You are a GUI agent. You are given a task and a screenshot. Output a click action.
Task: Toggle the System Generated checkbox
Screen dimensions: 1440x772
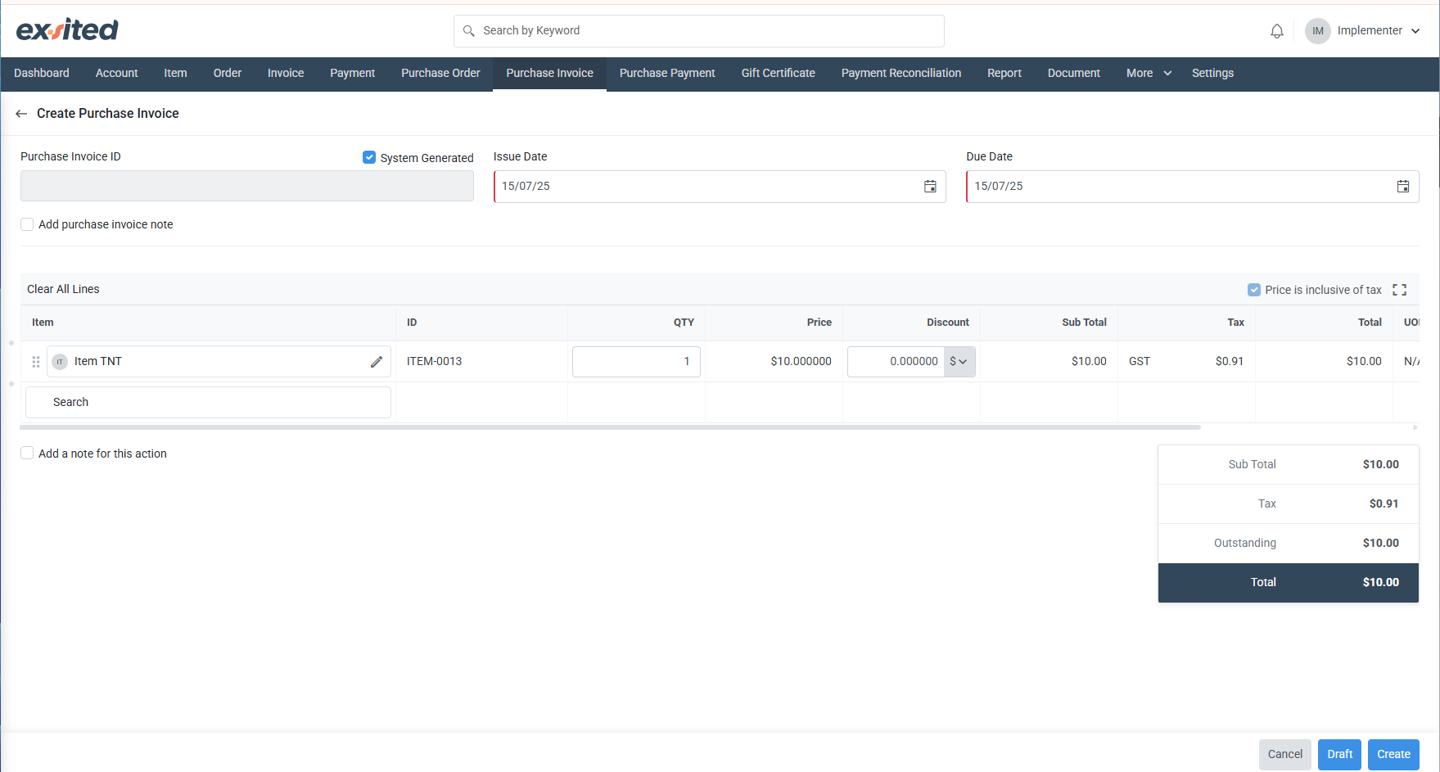pos(369,157)
